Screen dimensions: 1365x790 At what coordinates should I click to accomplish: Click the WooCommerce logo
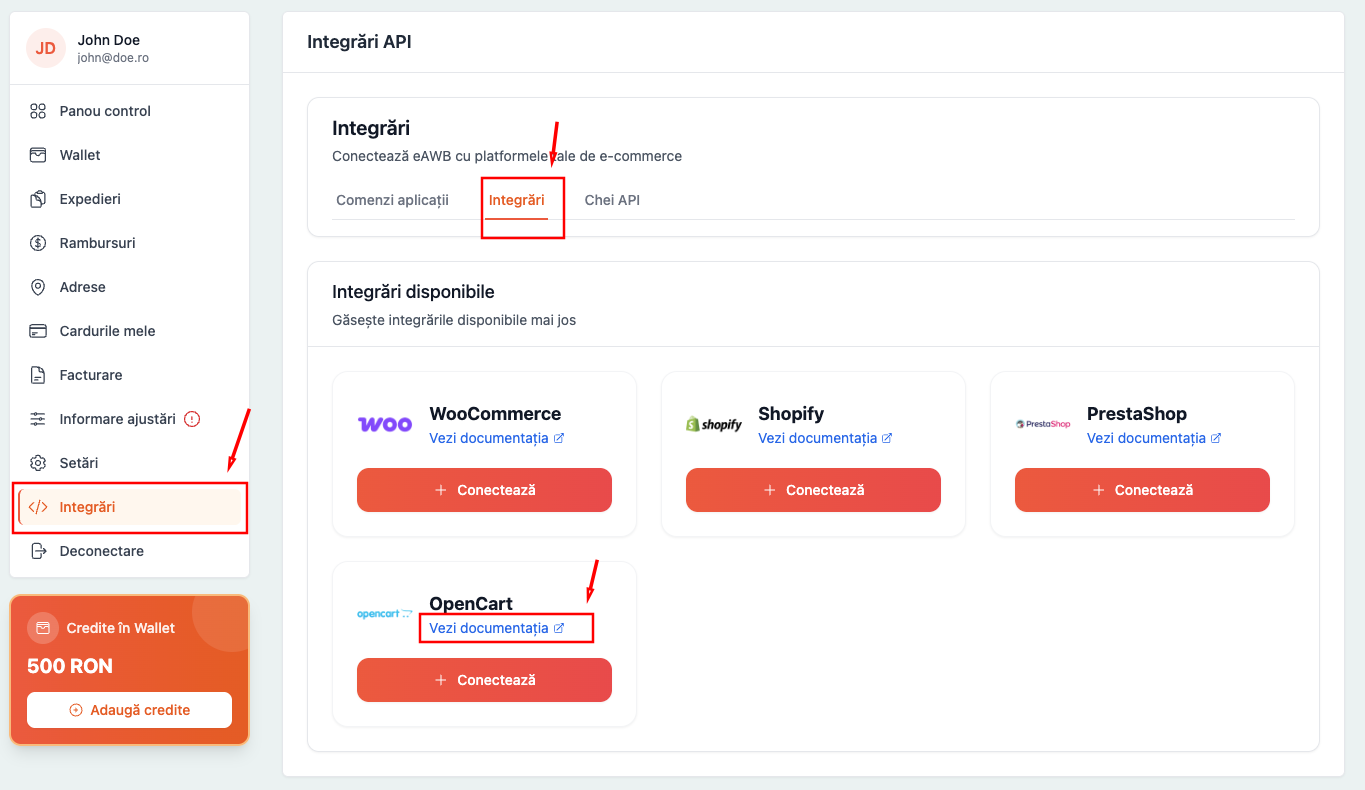(x=385, y=424)
